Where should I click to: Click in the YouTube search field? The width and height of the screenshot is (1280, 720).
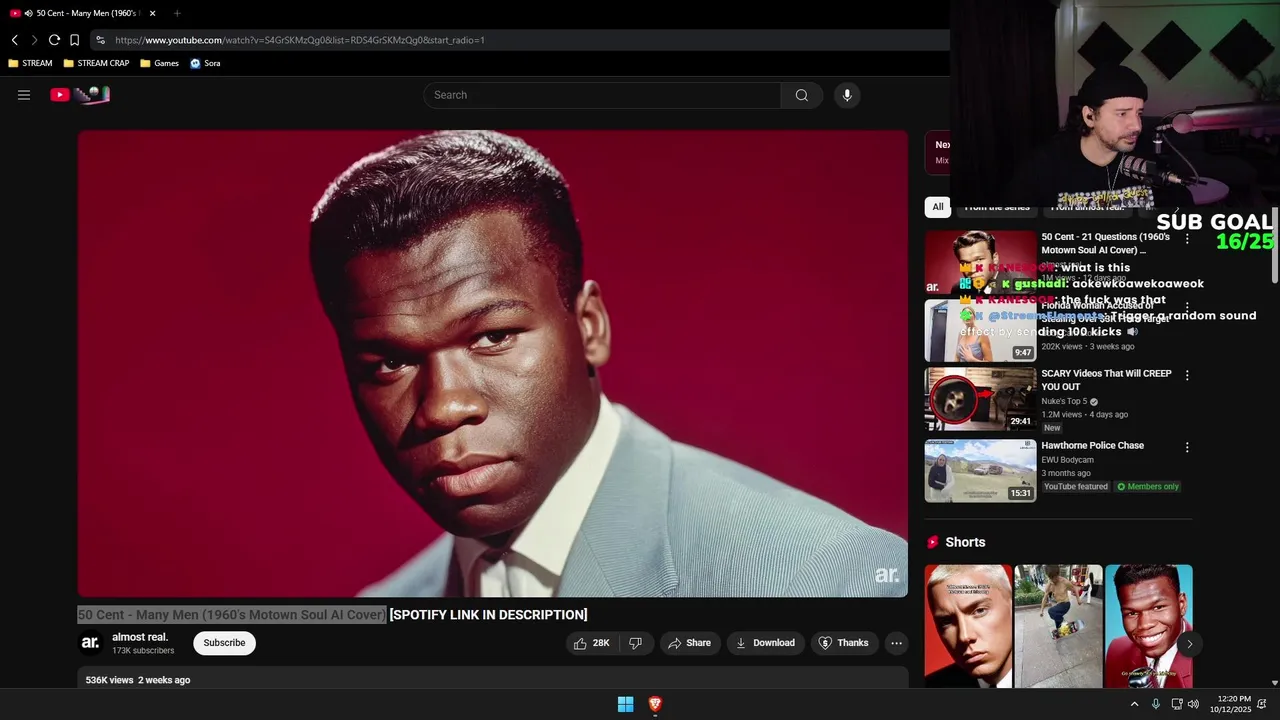pos(602,95)
